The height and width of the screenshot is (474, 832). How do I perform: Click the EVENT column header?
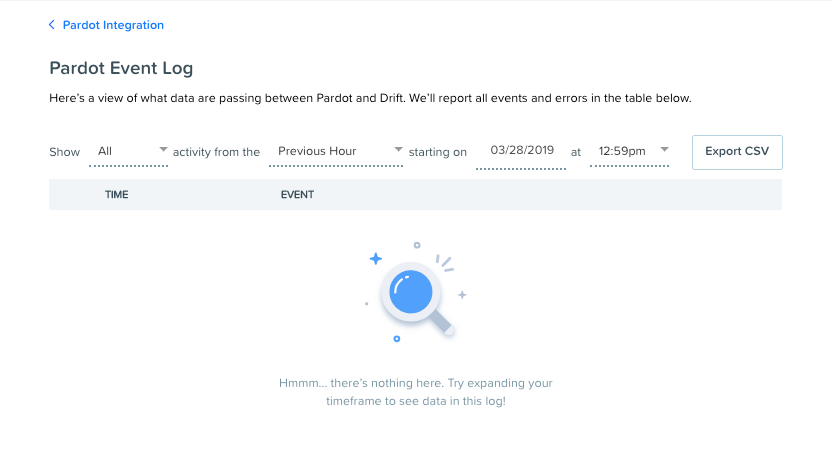[297, 195]
